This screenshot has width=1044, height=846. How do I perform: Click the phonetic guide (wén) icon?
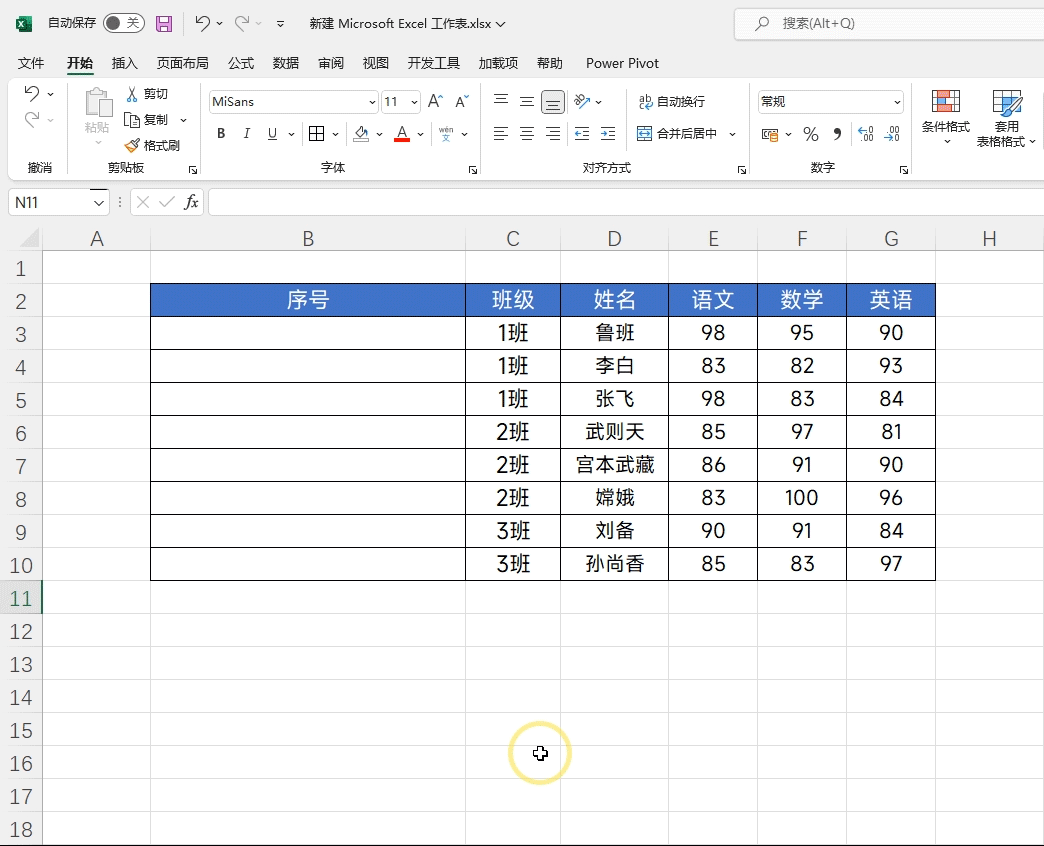click(446, 134)
